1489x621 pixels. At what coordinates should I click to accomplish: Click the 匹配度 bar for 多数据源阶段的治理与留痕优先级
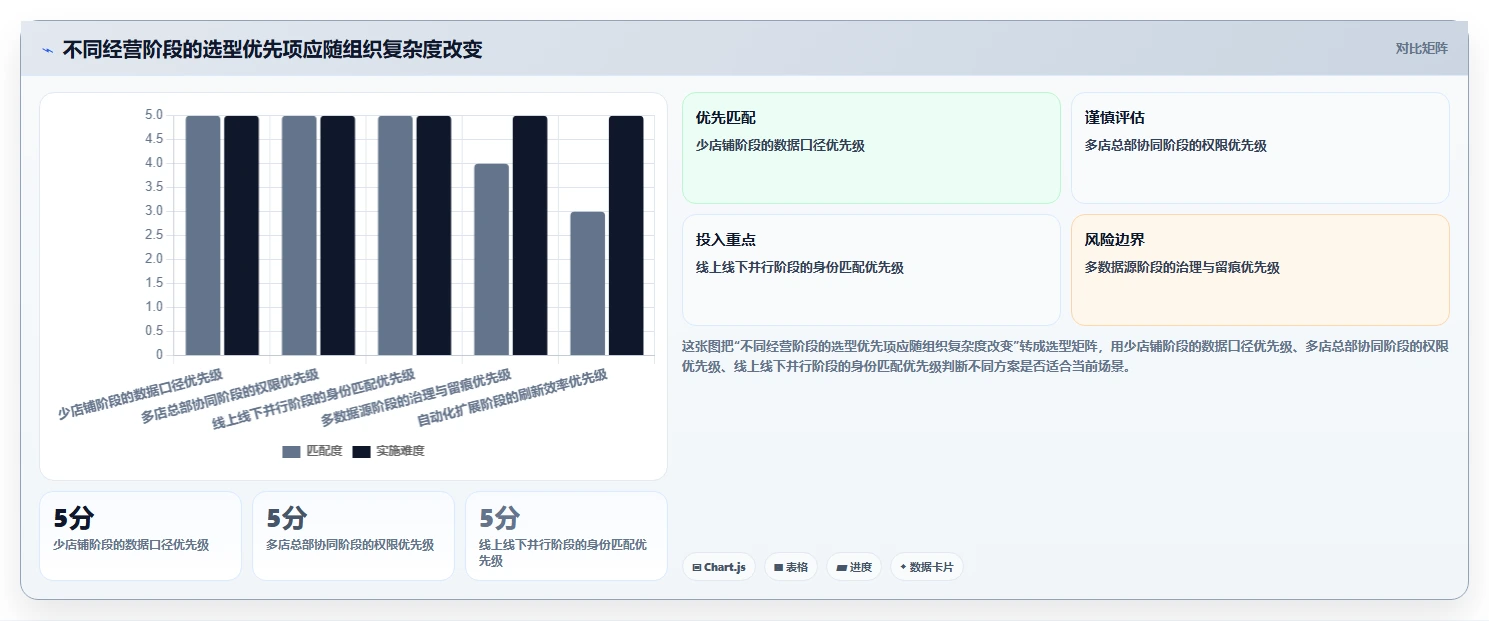click(491, 259)
